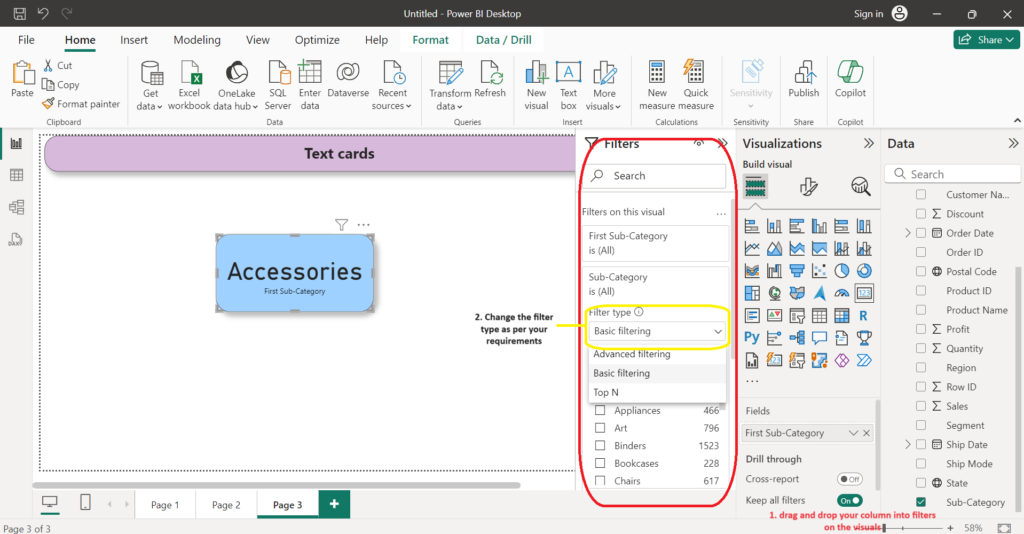Viewport: 1024px width, 534px height.
Task: Click the Paste icon
Action: (22, 73)
